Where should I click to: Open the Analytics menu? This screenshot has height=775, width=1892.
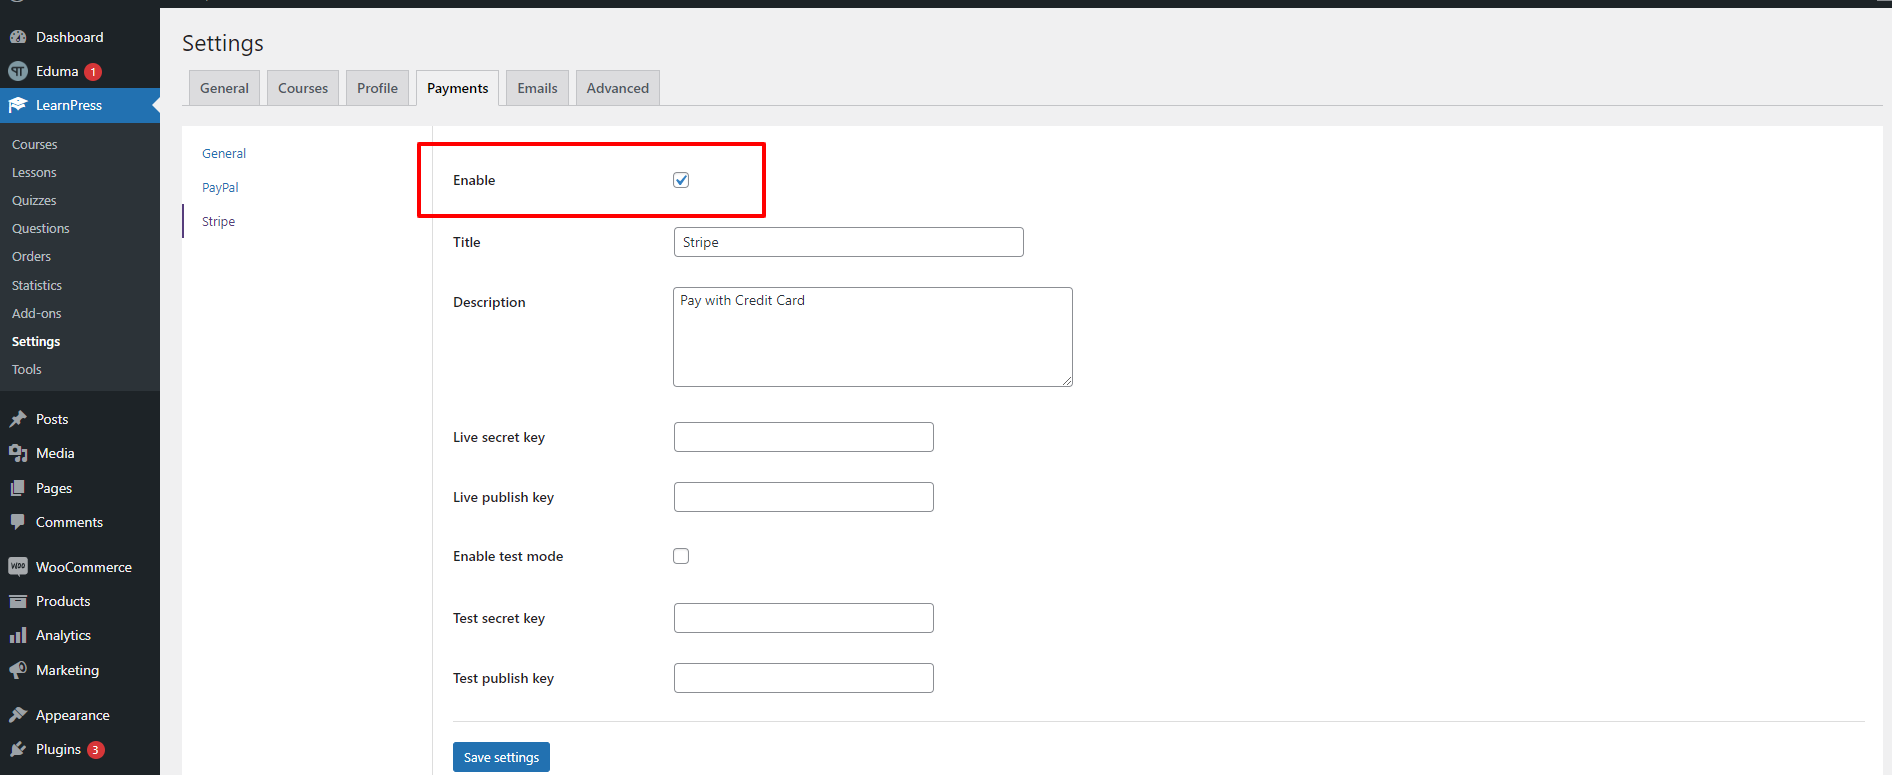pos(80,635)
